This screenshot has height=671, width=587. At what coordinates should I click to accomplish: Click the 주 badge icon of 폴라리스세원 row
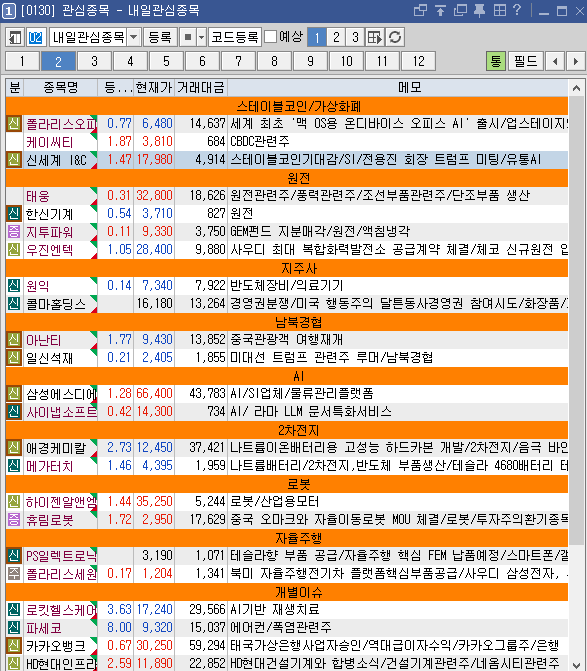(14, 573)
